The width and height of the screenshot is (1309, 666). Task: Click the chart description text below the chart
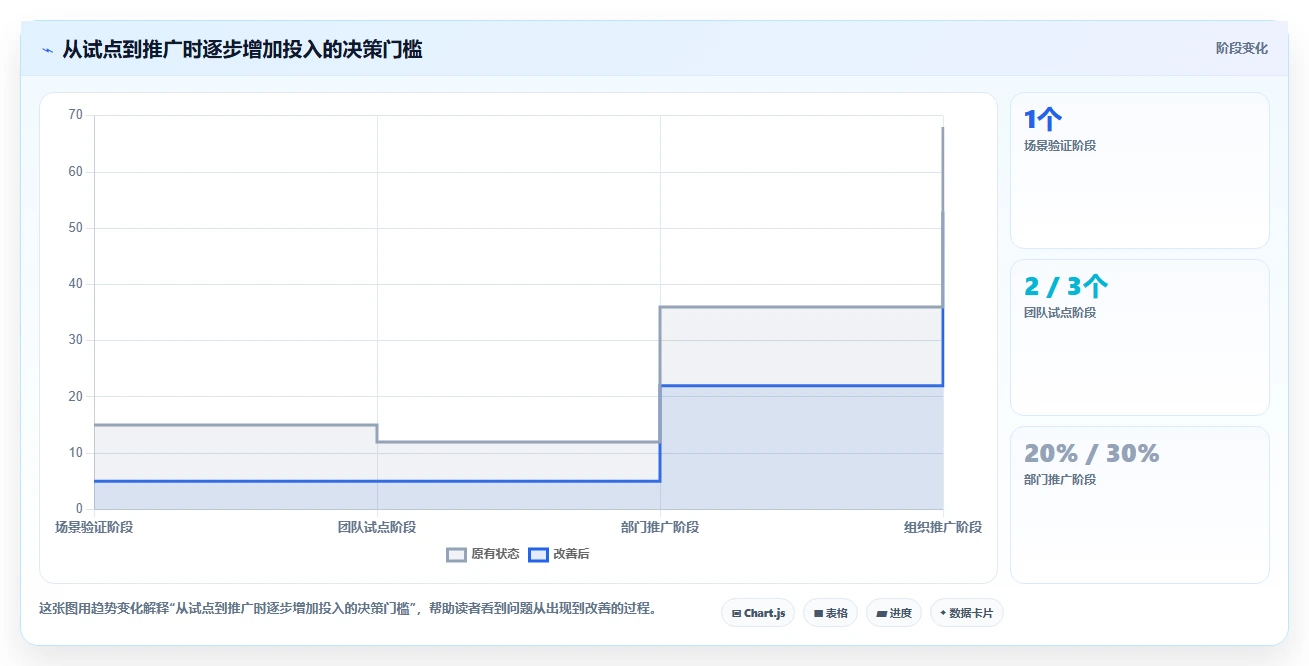pos(348,608)
